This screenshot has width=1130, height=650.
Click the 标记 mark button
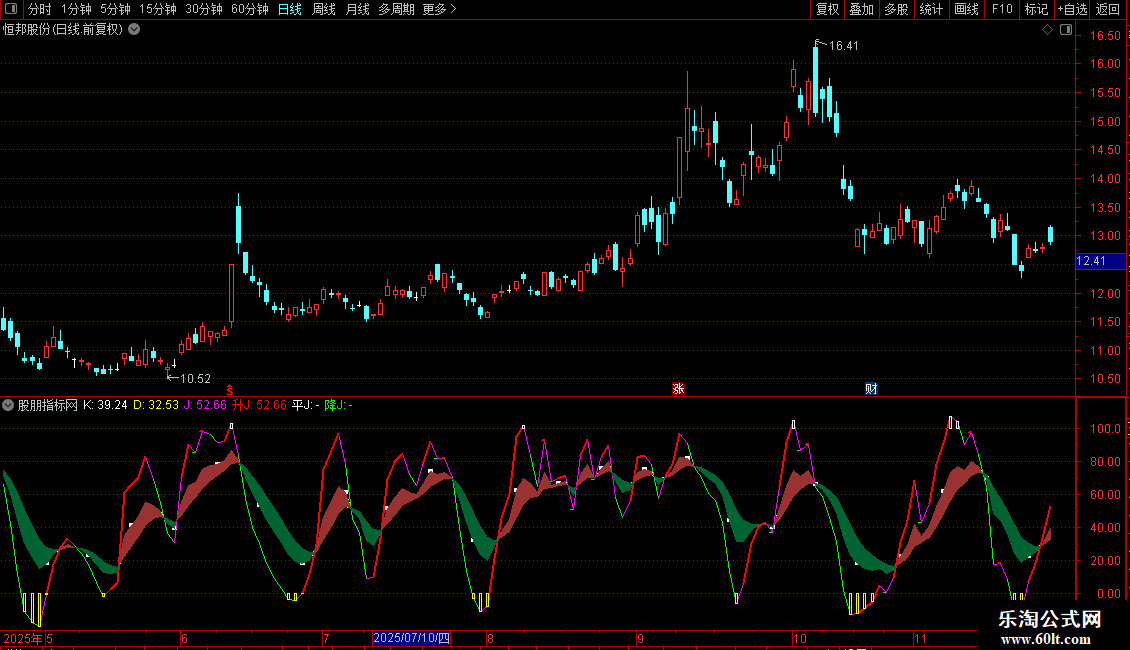tap(1036, 9)
